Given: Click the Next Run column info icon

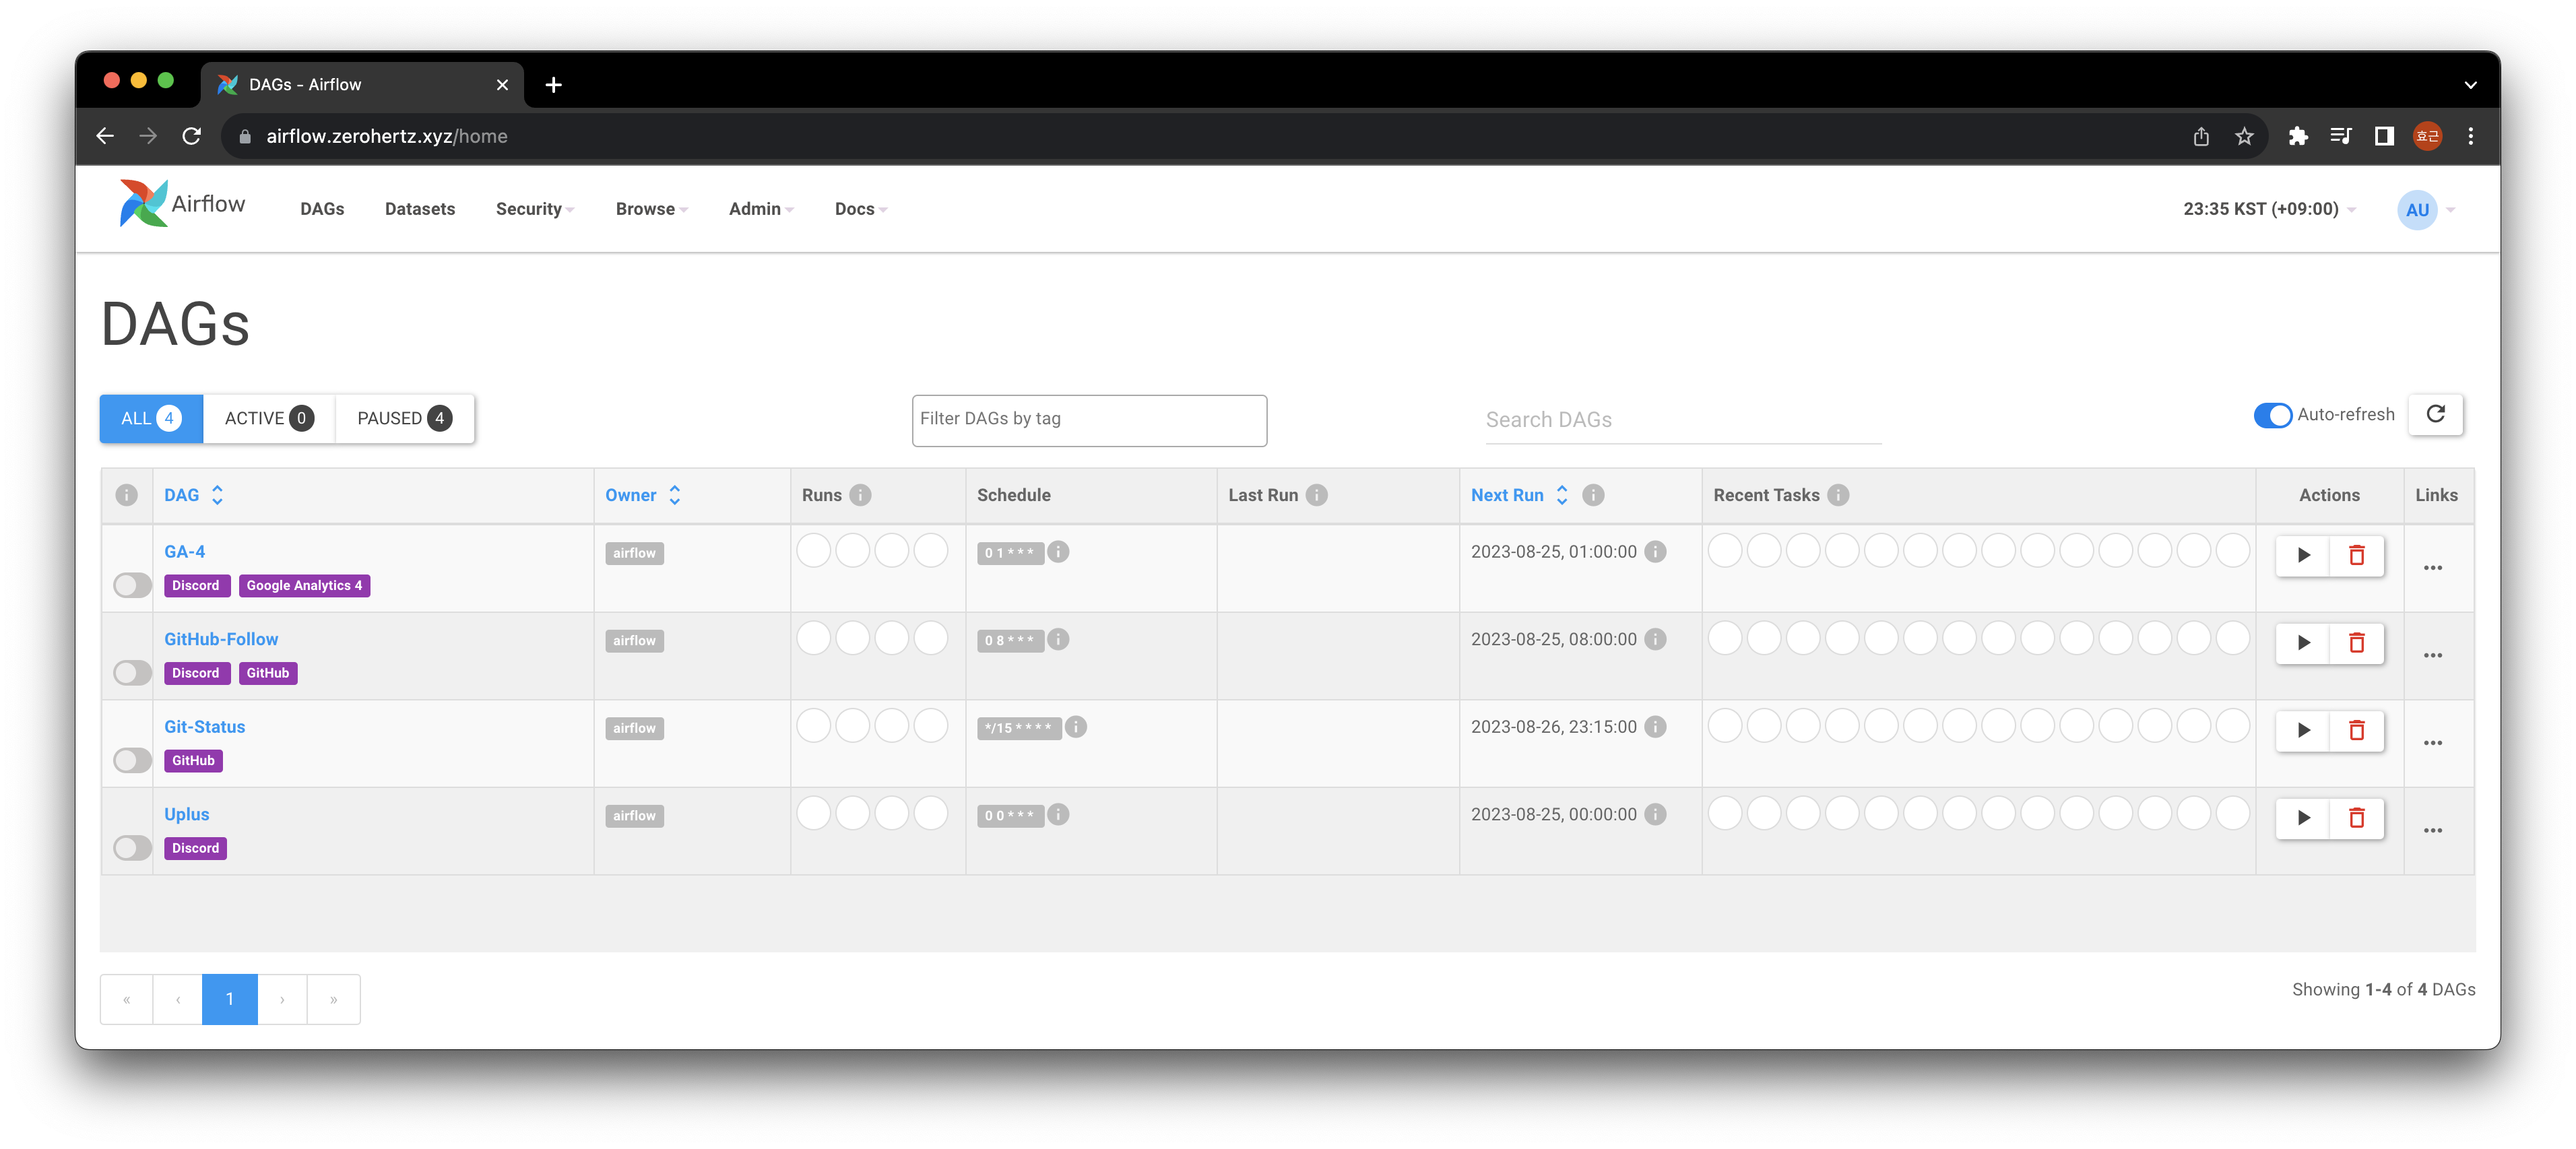Looking at the screenshot, I should click(1593, 495).
